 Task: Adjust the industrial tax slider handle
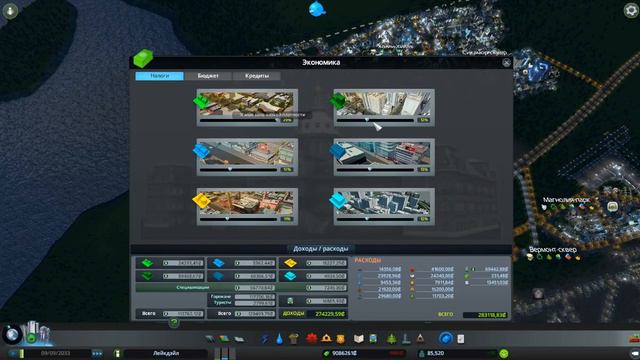click(227, 219)
